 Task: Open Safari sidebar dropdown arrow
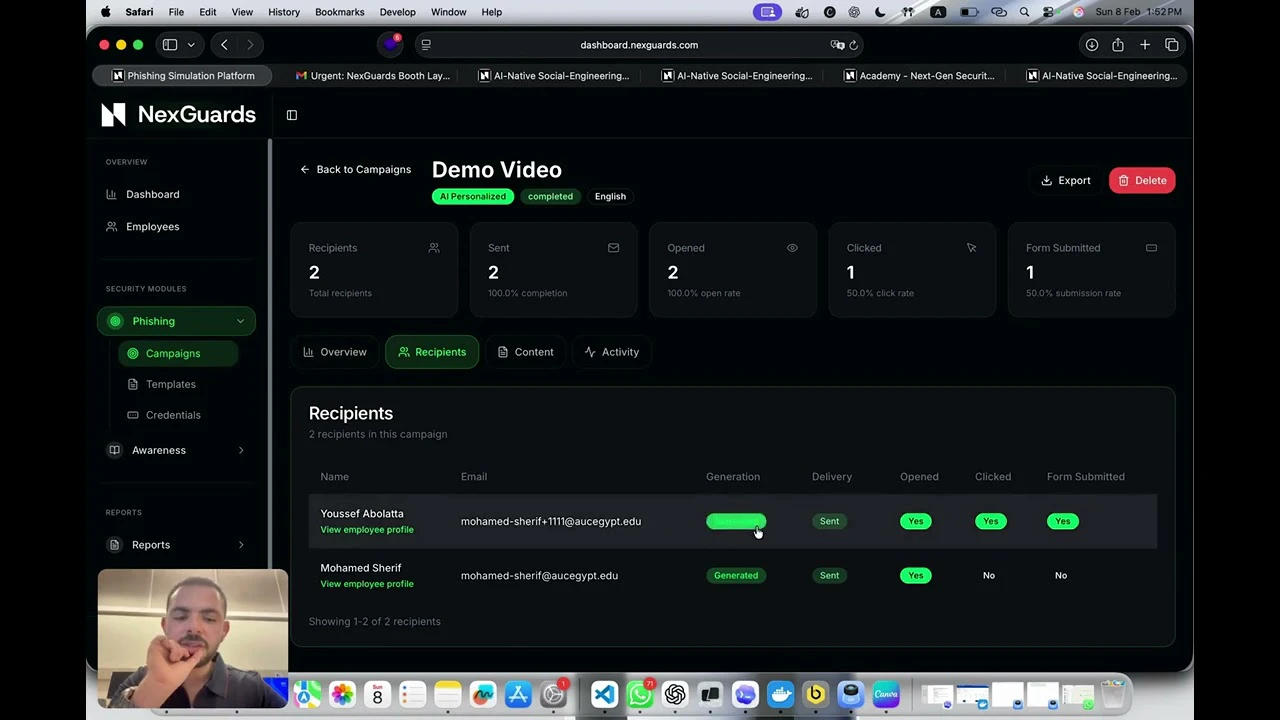click(x=190, y=45)
